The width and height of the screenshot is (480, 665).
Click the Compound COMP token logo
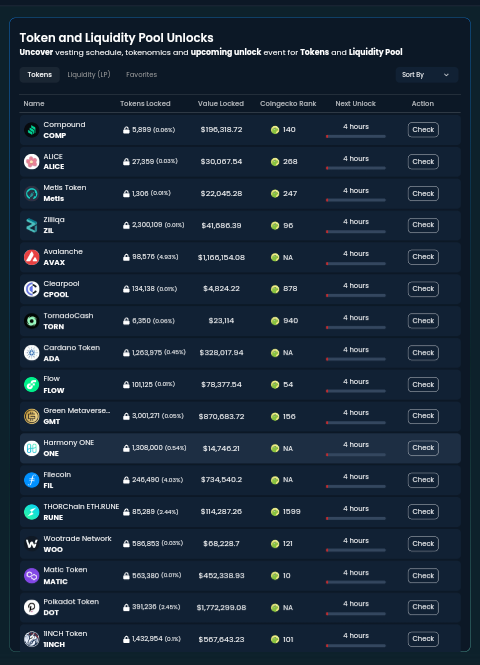coord(31,130)
